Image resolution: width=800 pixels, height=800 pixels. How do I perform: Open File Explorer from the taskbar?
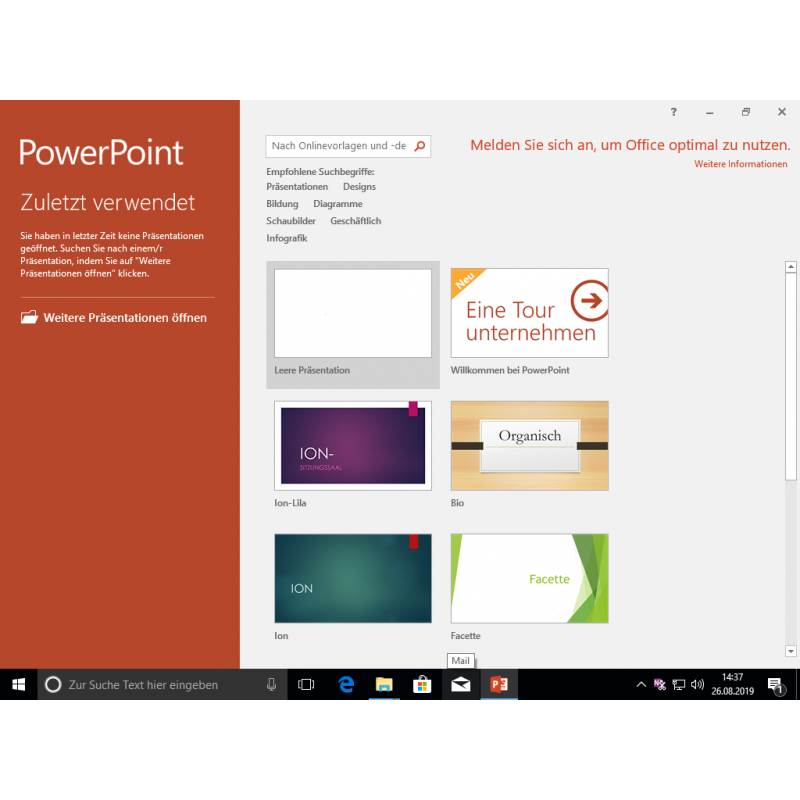[384, 685]
